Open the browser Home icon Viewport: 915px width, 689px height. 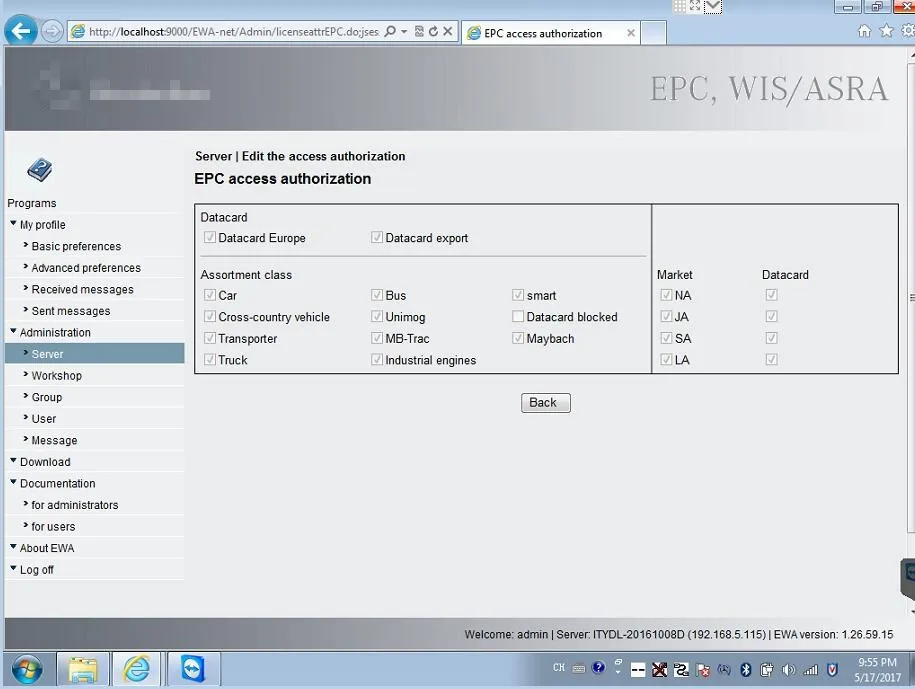point(864,31)
